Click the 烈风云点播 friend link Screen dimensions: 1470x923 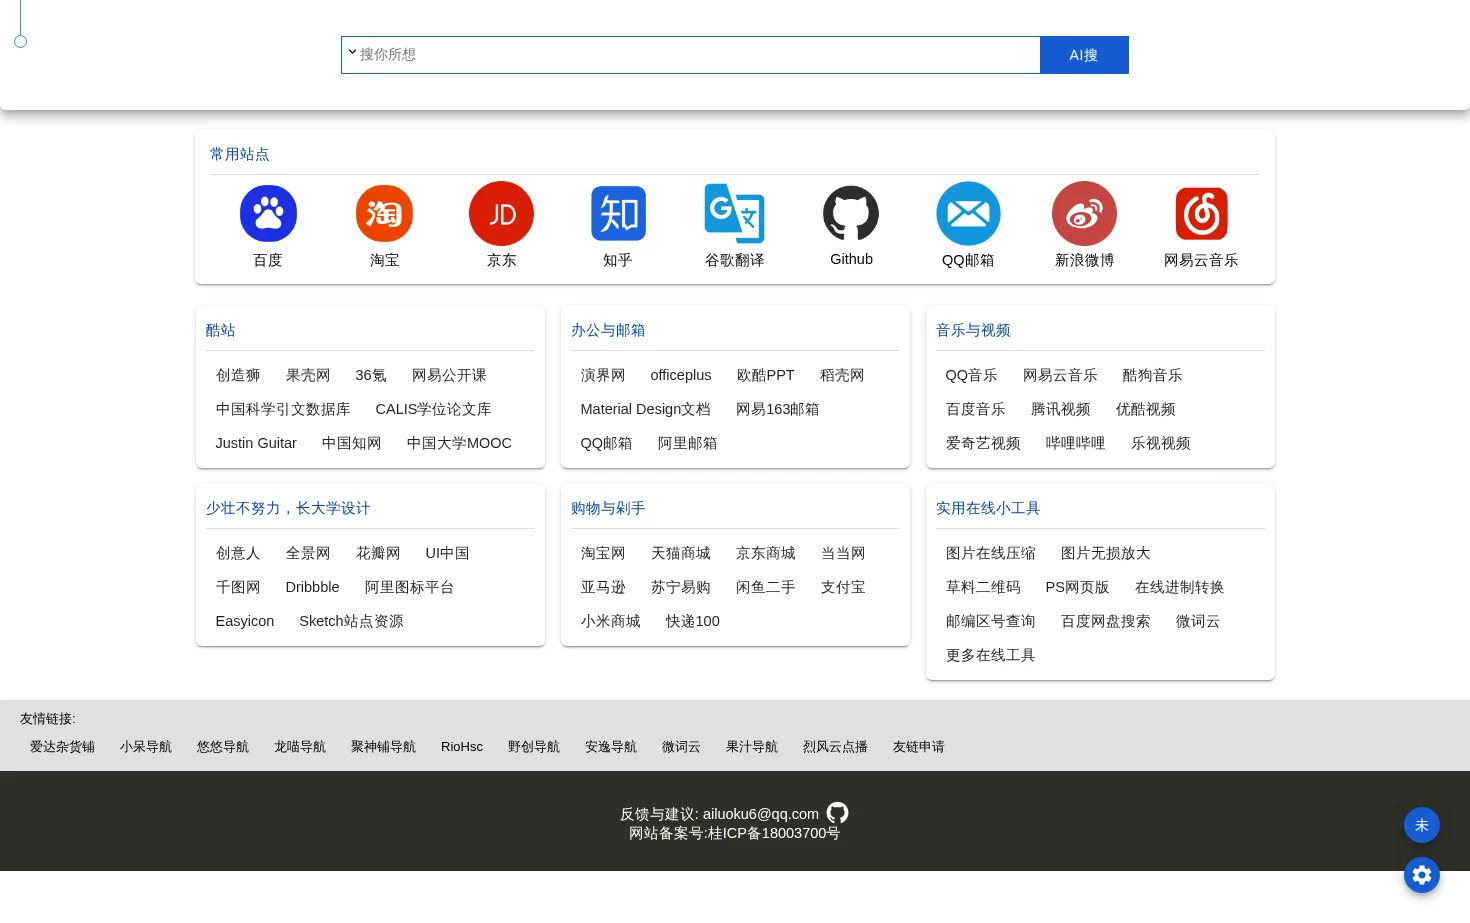[x=835, y=747]
